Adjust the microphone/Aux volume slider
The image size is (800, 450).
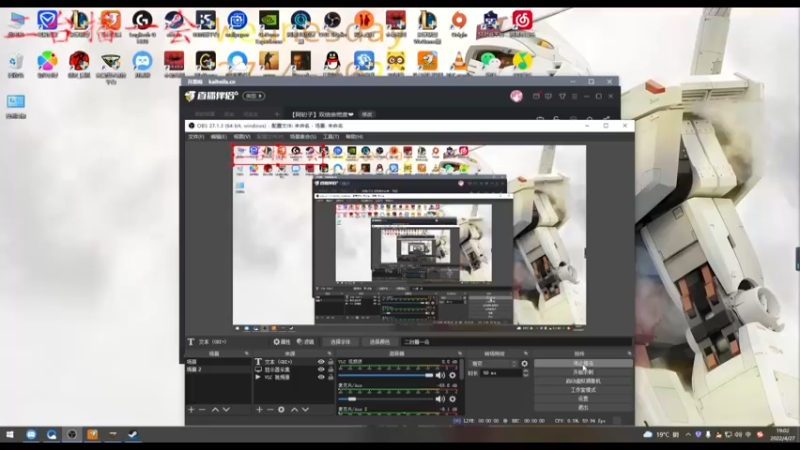[386, 399]
